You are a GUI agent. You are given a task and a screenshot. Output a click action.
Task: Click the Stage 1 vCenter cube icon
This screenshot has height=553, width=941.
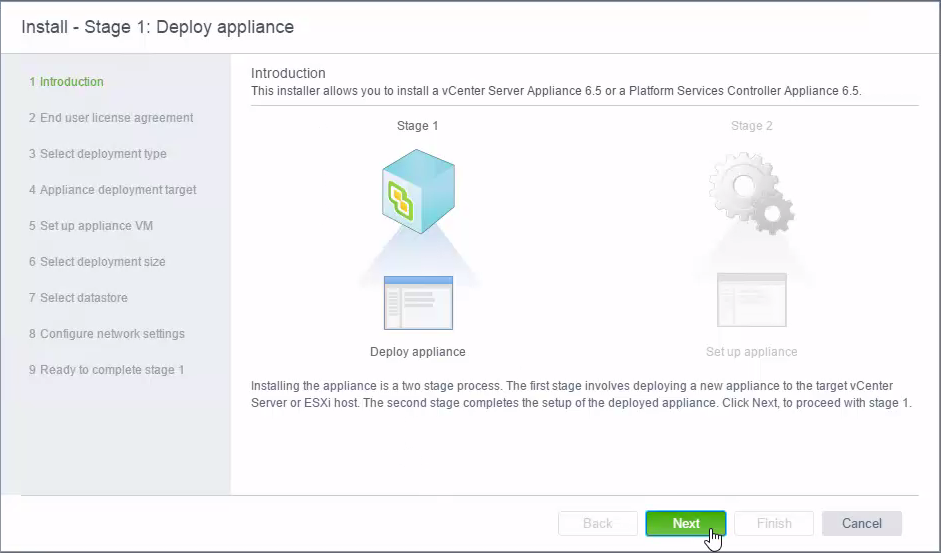418,191
